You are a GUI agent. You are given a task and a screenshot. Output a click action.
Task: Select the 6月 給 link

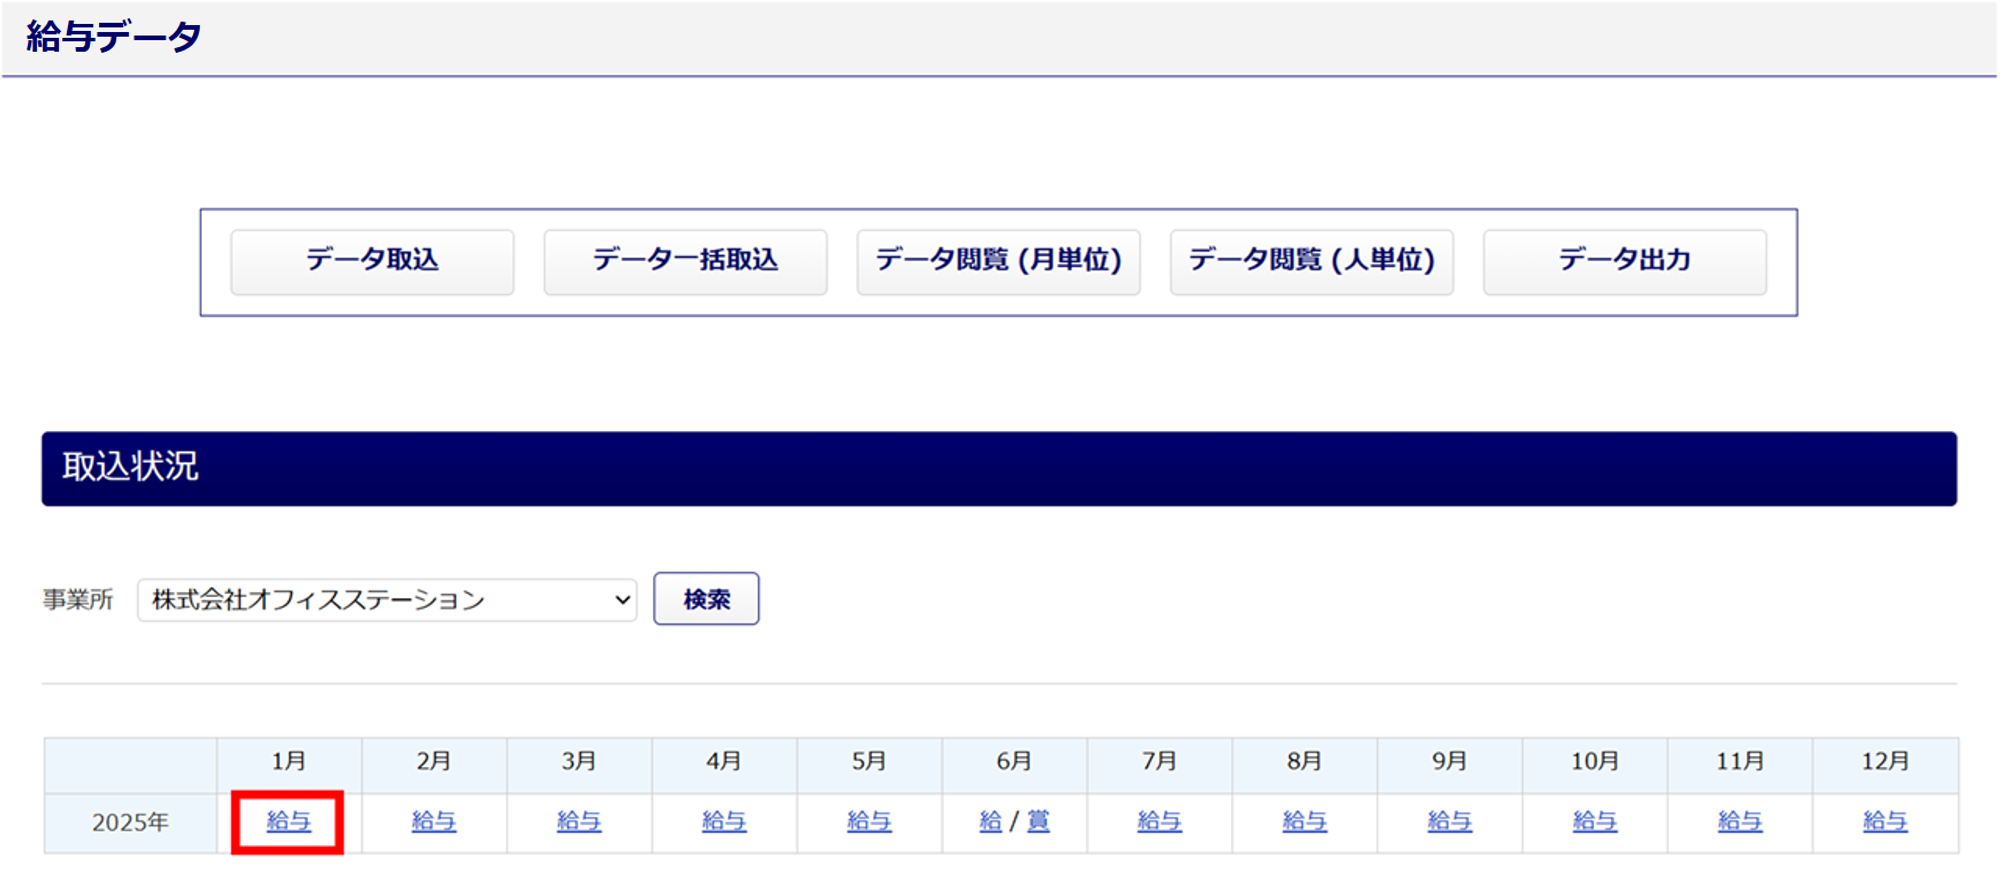point(991,822)
